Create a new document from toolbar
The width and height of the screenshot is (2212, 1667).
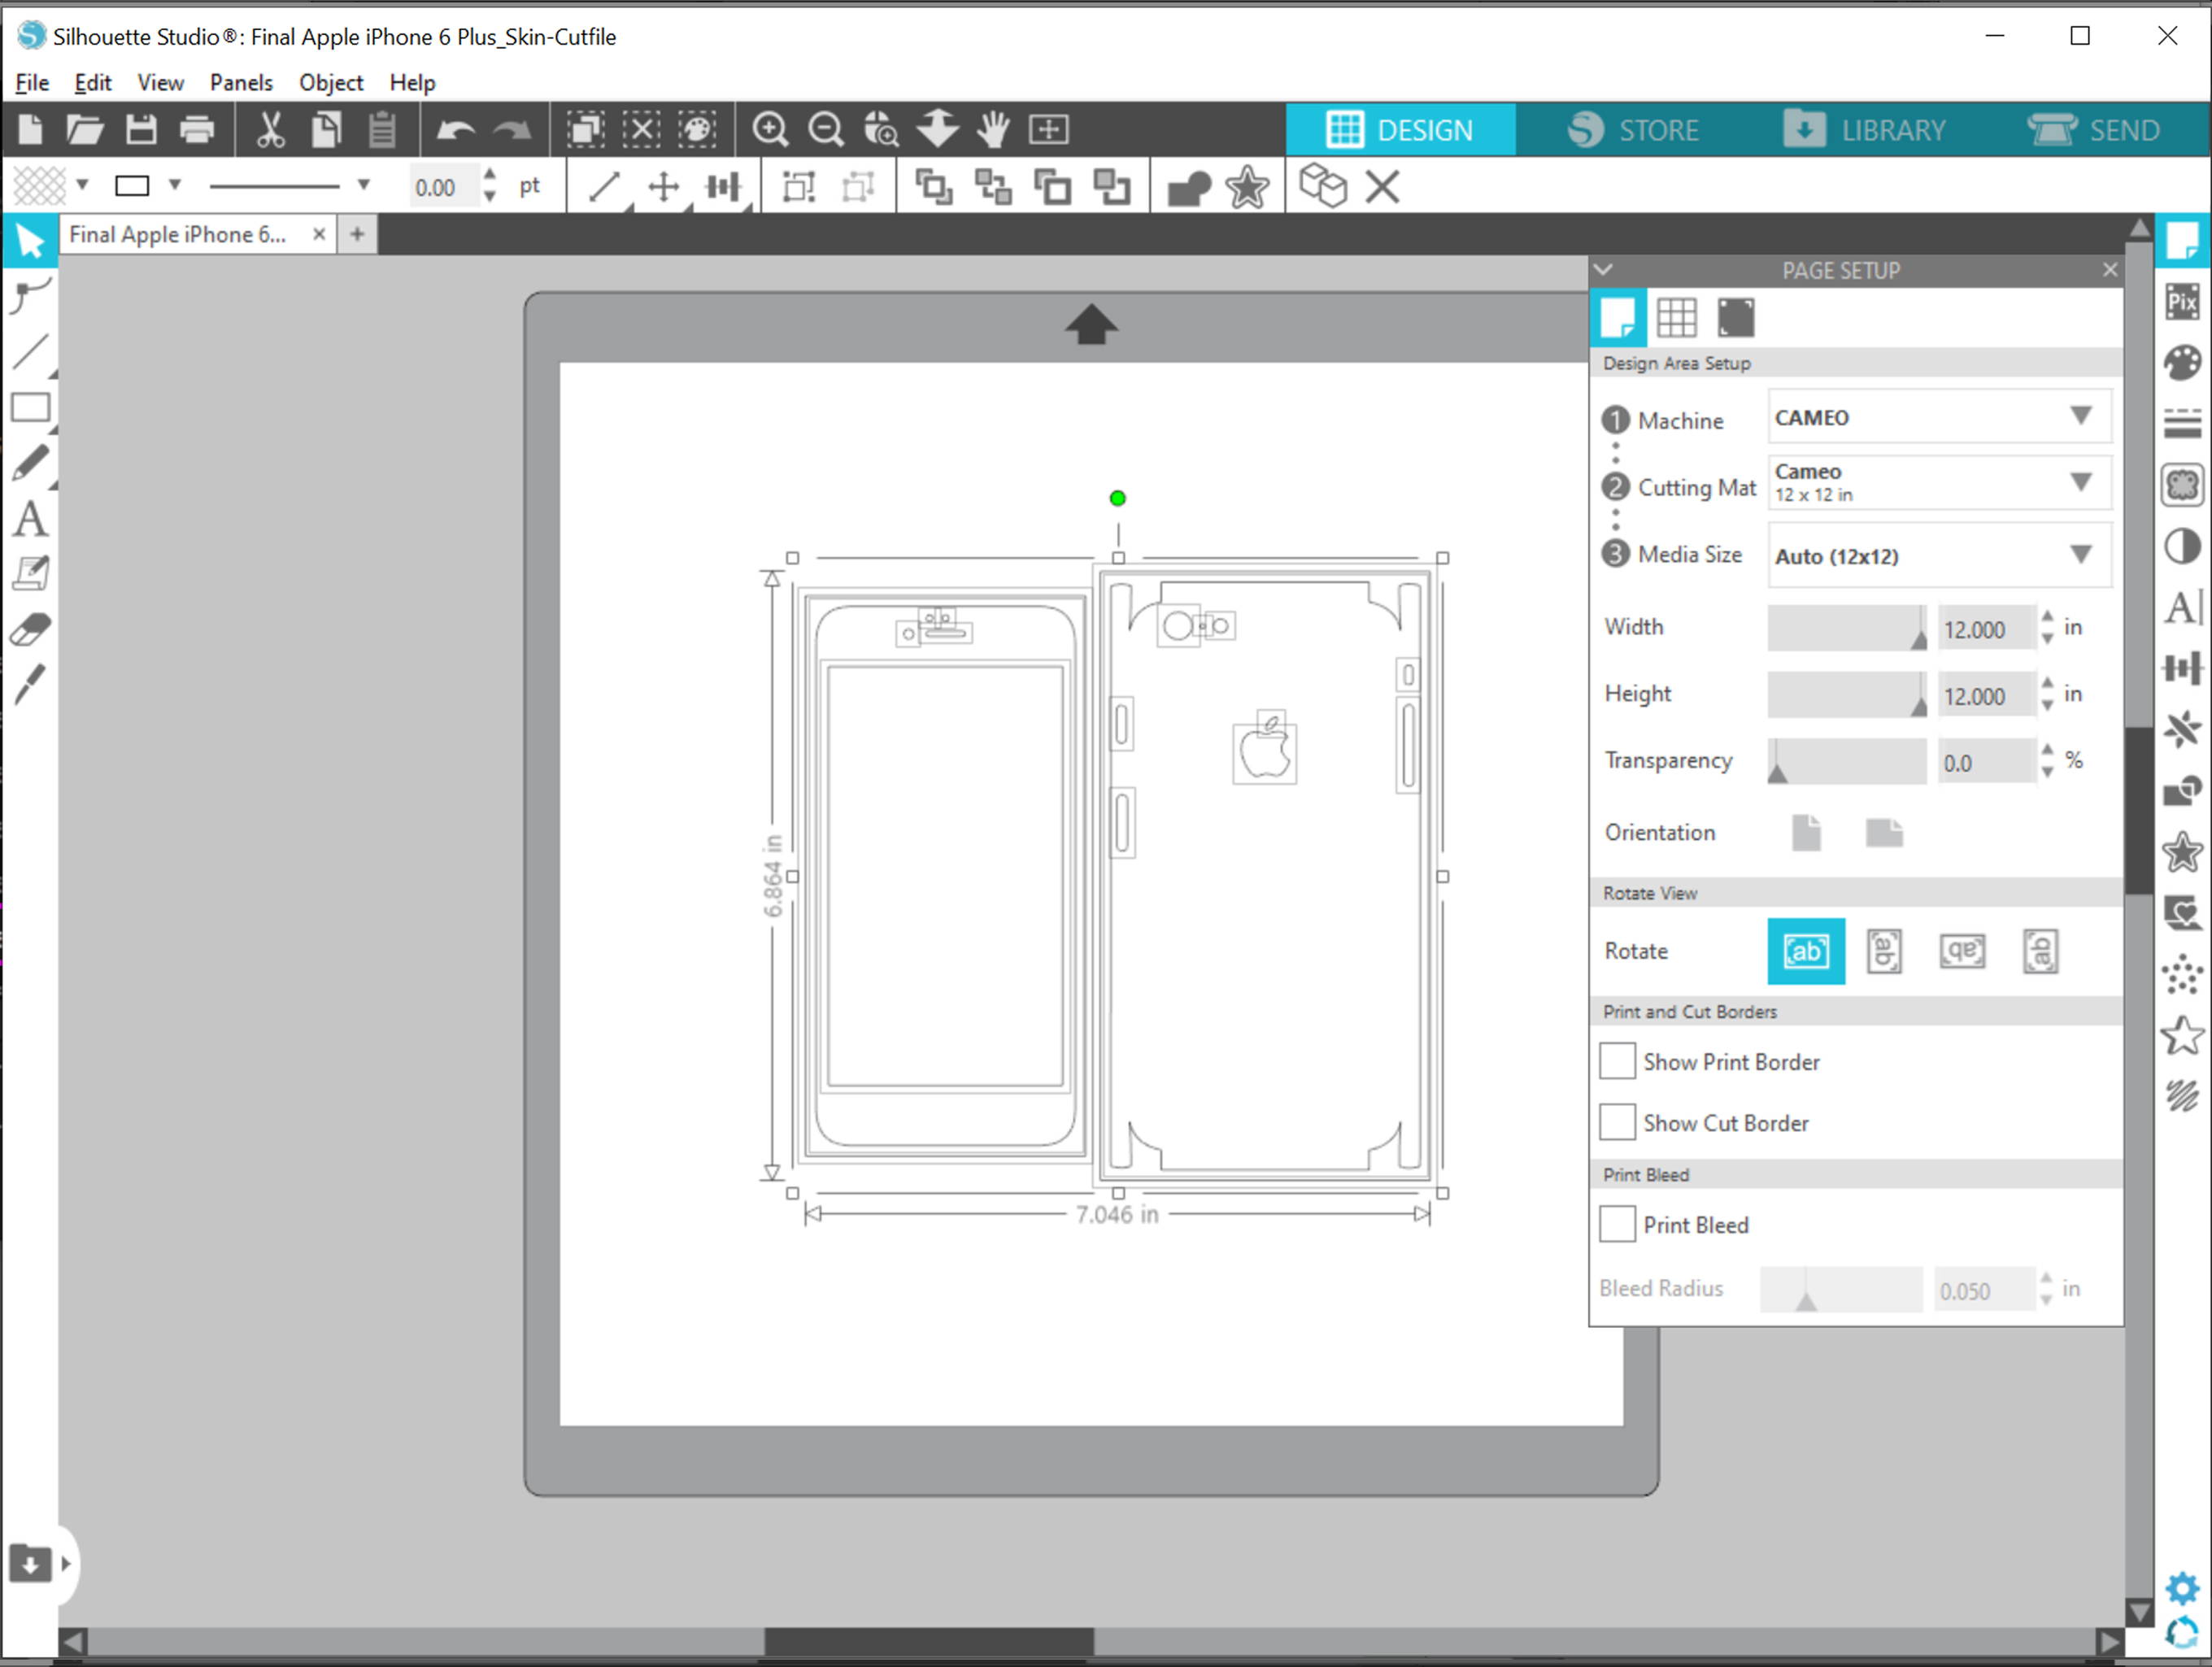pyautogui.click(x=30, y=130)
